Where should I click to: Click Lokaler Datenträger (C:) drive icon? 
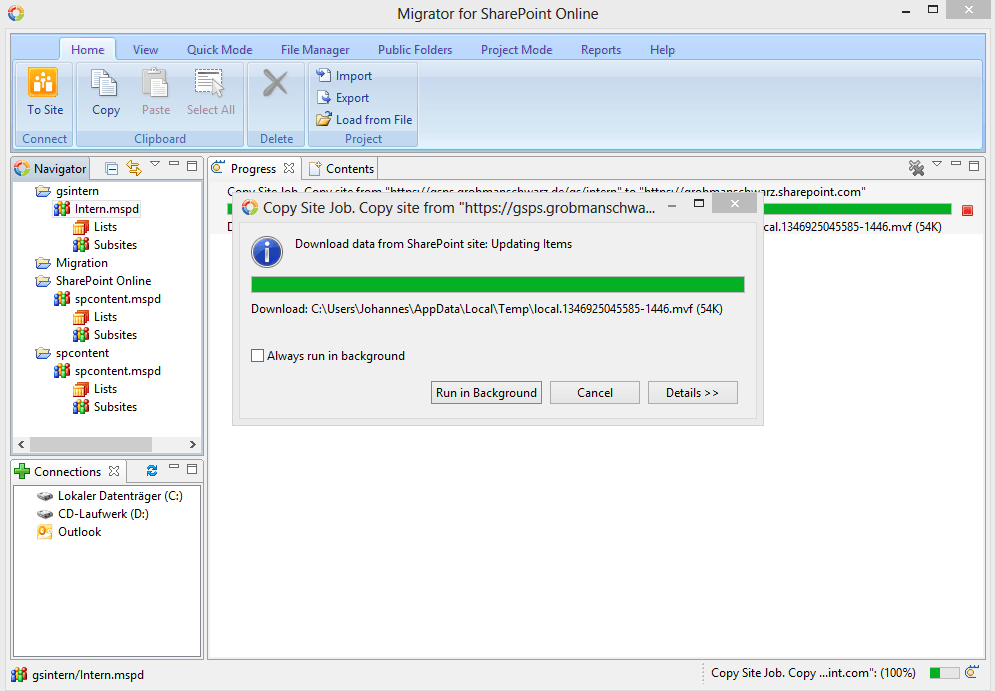(x=44, y=496)
